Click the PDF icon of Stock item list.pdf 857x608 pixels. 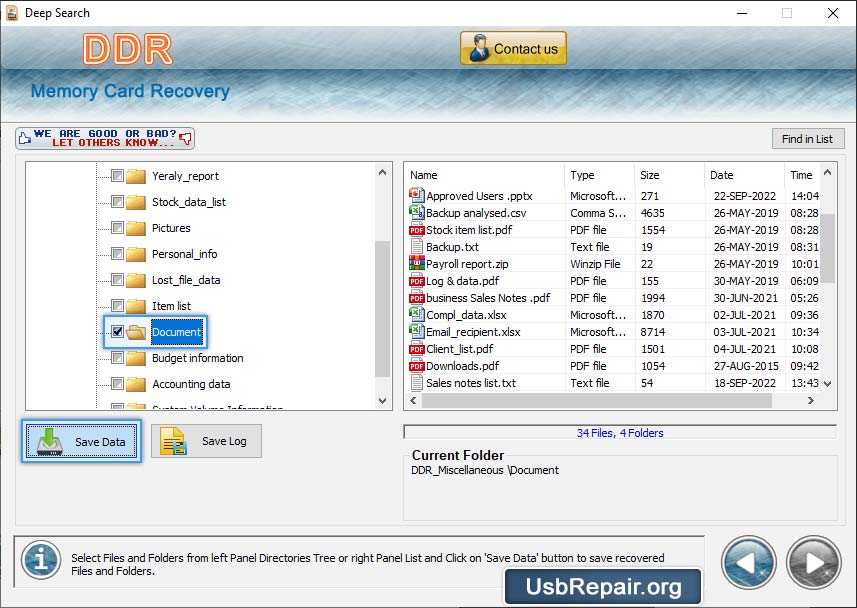click(x=416, y=230)
